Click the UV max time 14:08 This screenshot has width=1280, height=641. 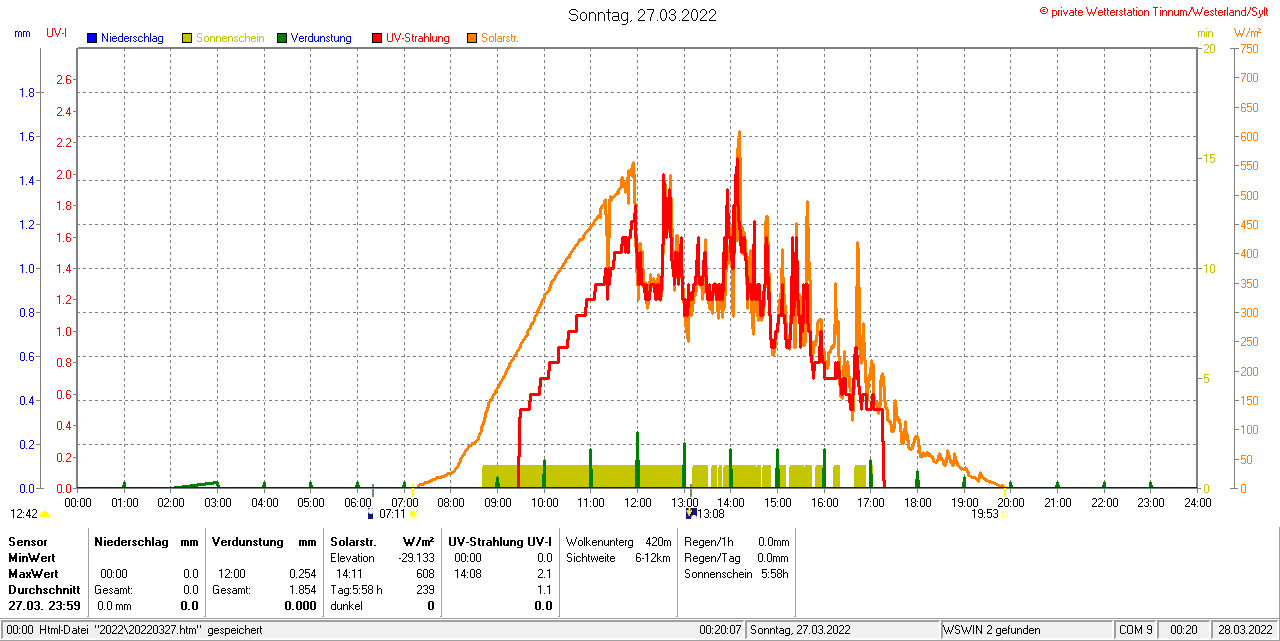(x=467, y=574)
